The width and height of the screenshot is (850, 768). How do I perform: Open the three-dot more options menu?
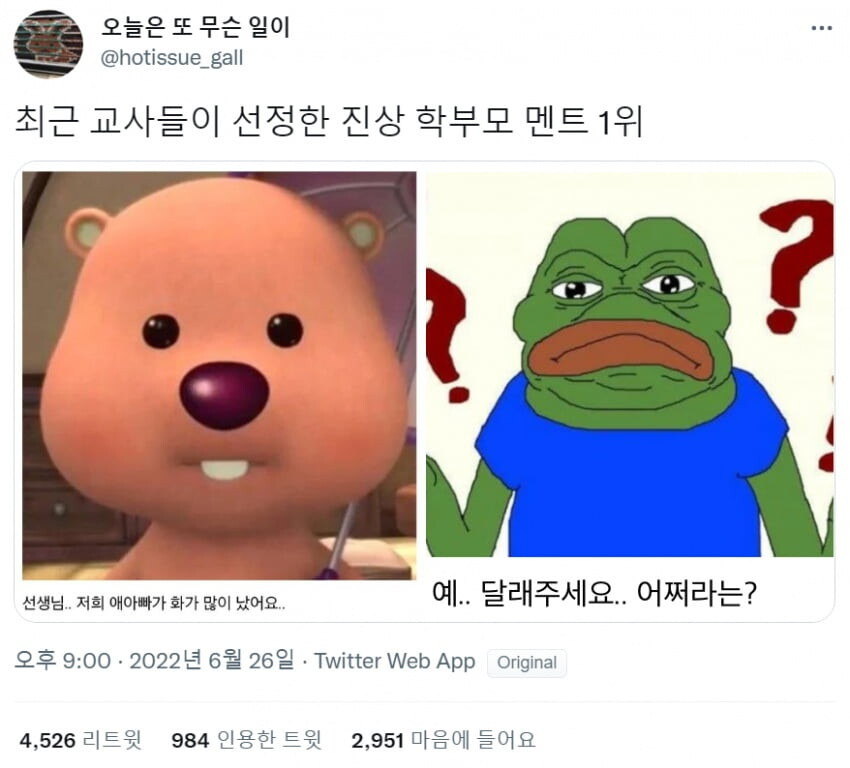tap(821, 28)
